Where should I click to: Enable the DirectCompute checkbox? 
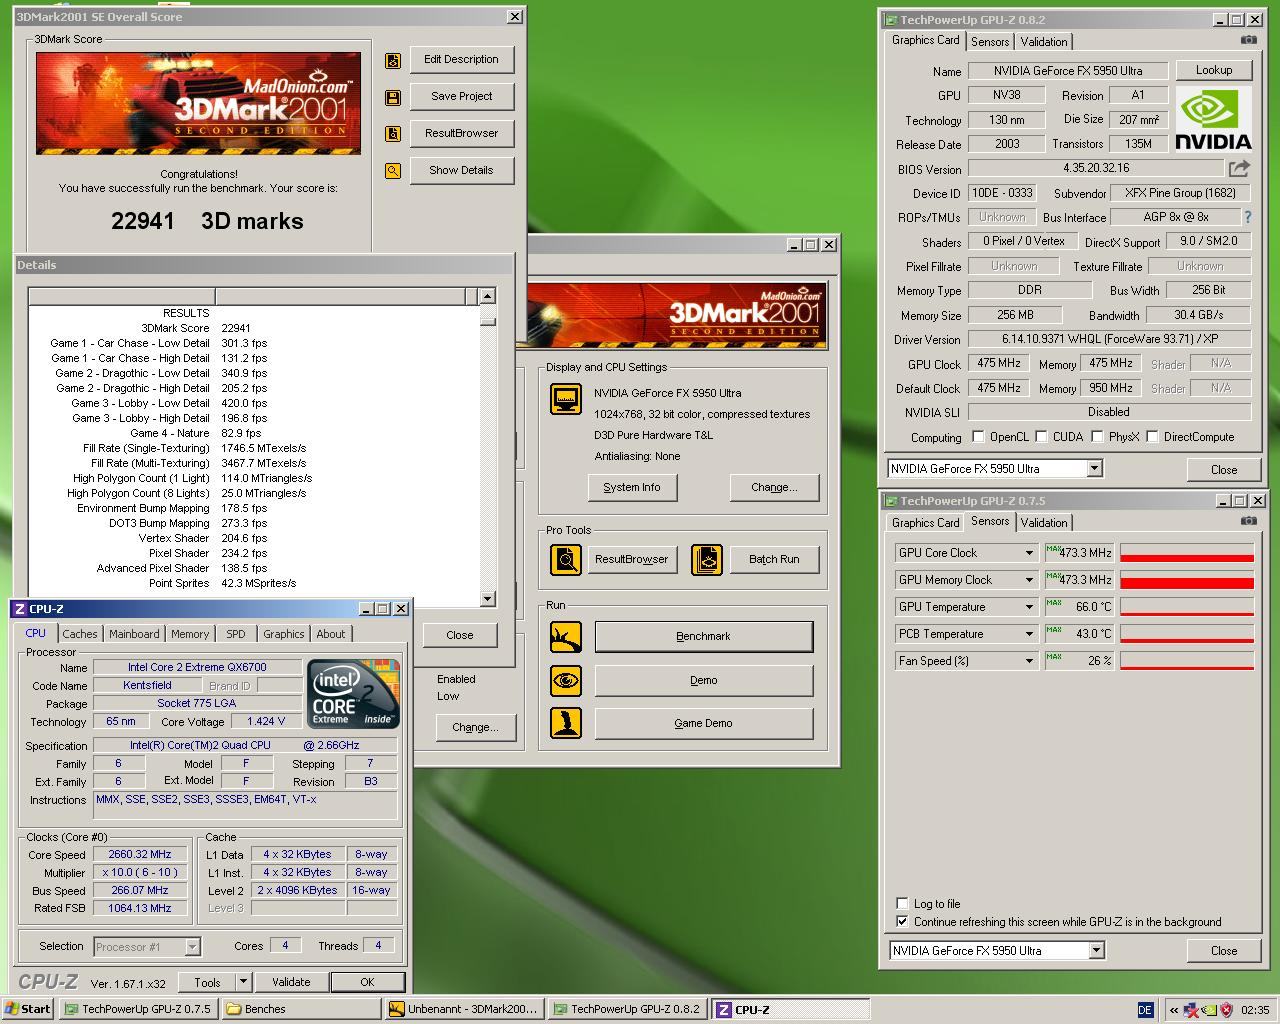[1152, 437]
